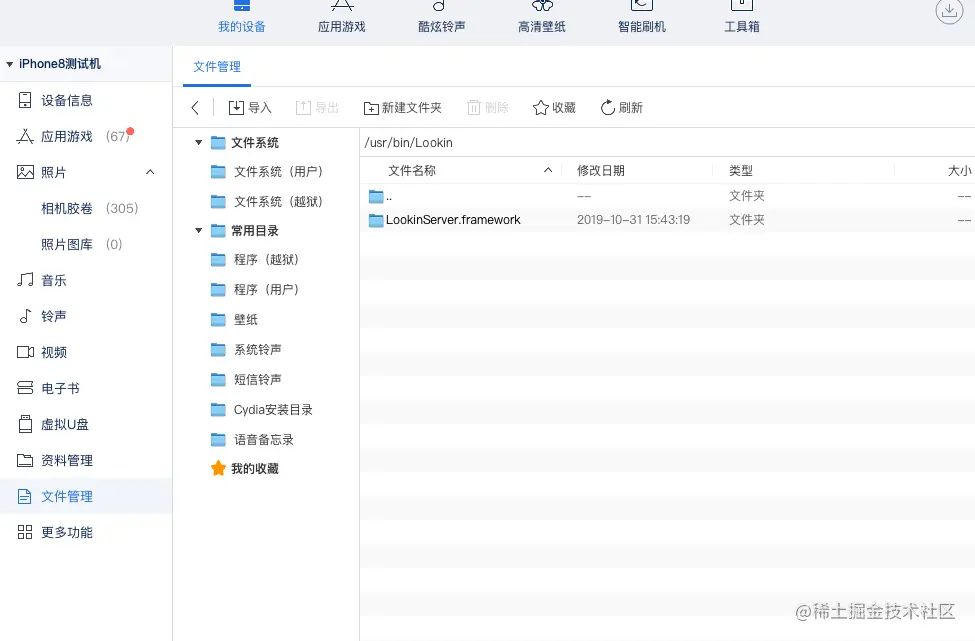975x641 pixels.
Task: Open the 工具箱 toolbox section
Action: [x=742, y=17]
